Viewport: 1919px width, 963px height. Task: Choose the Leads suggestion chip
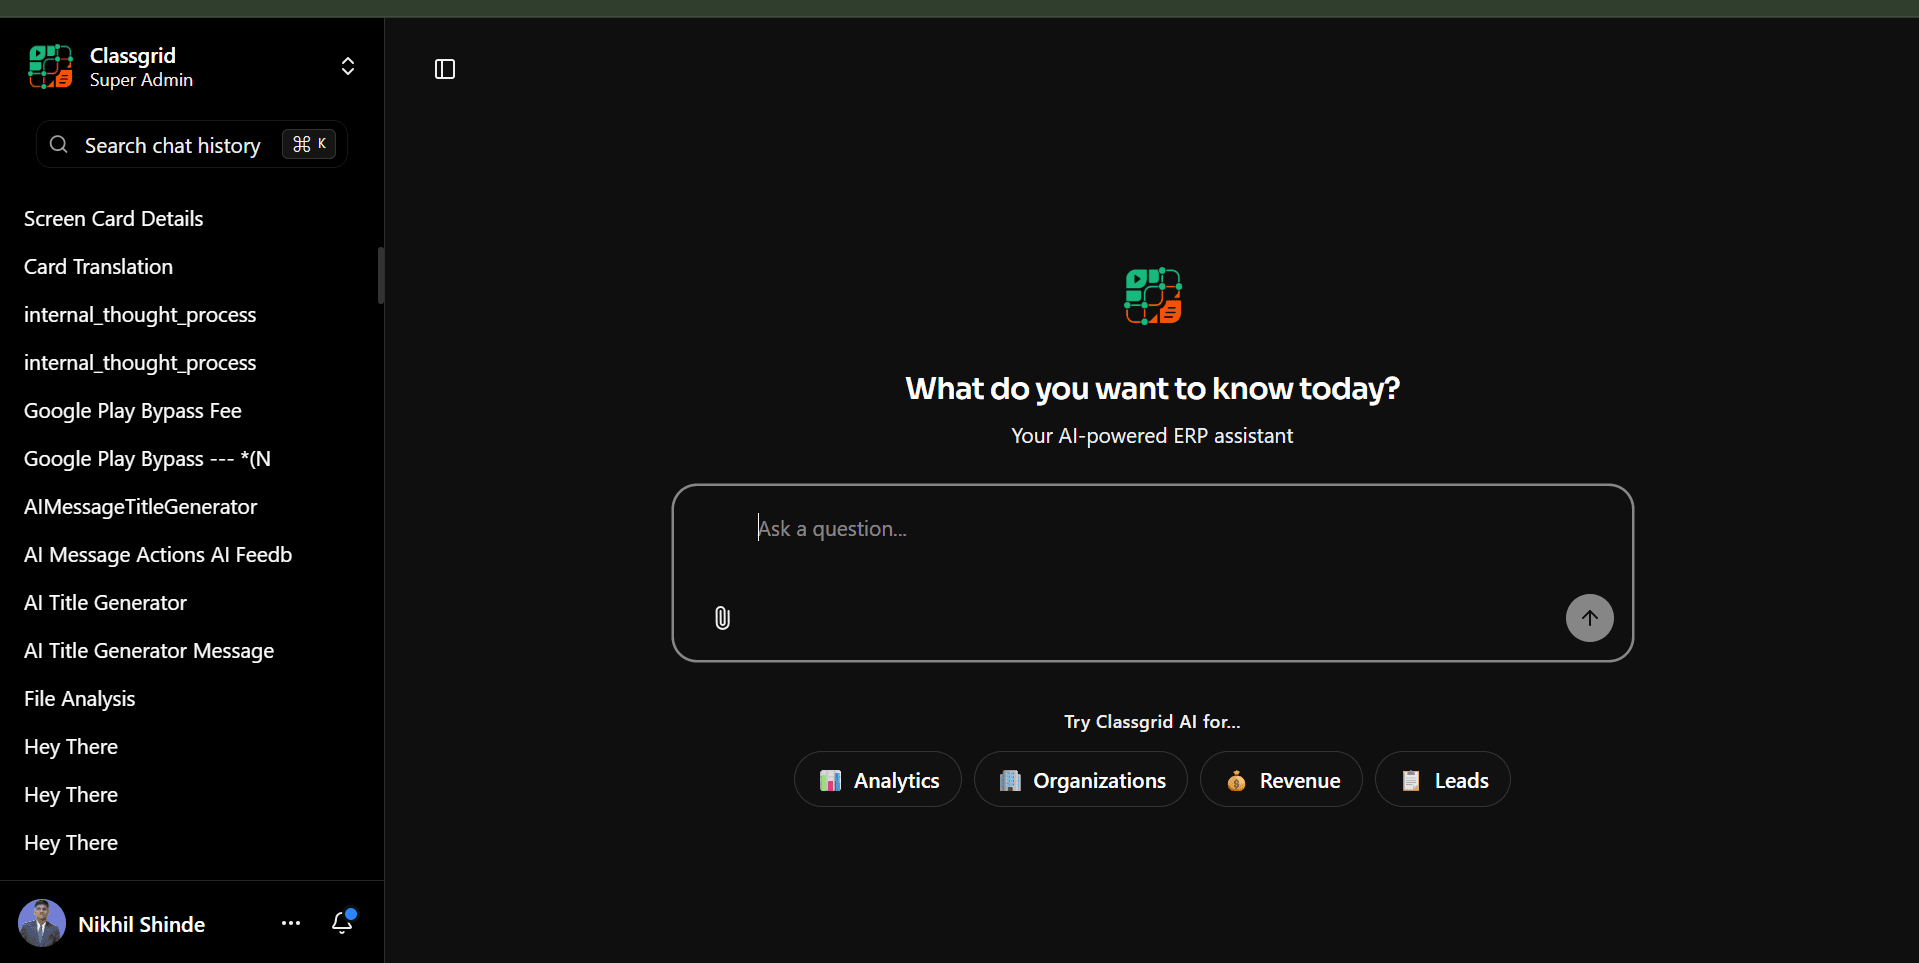pos(1442,780)
